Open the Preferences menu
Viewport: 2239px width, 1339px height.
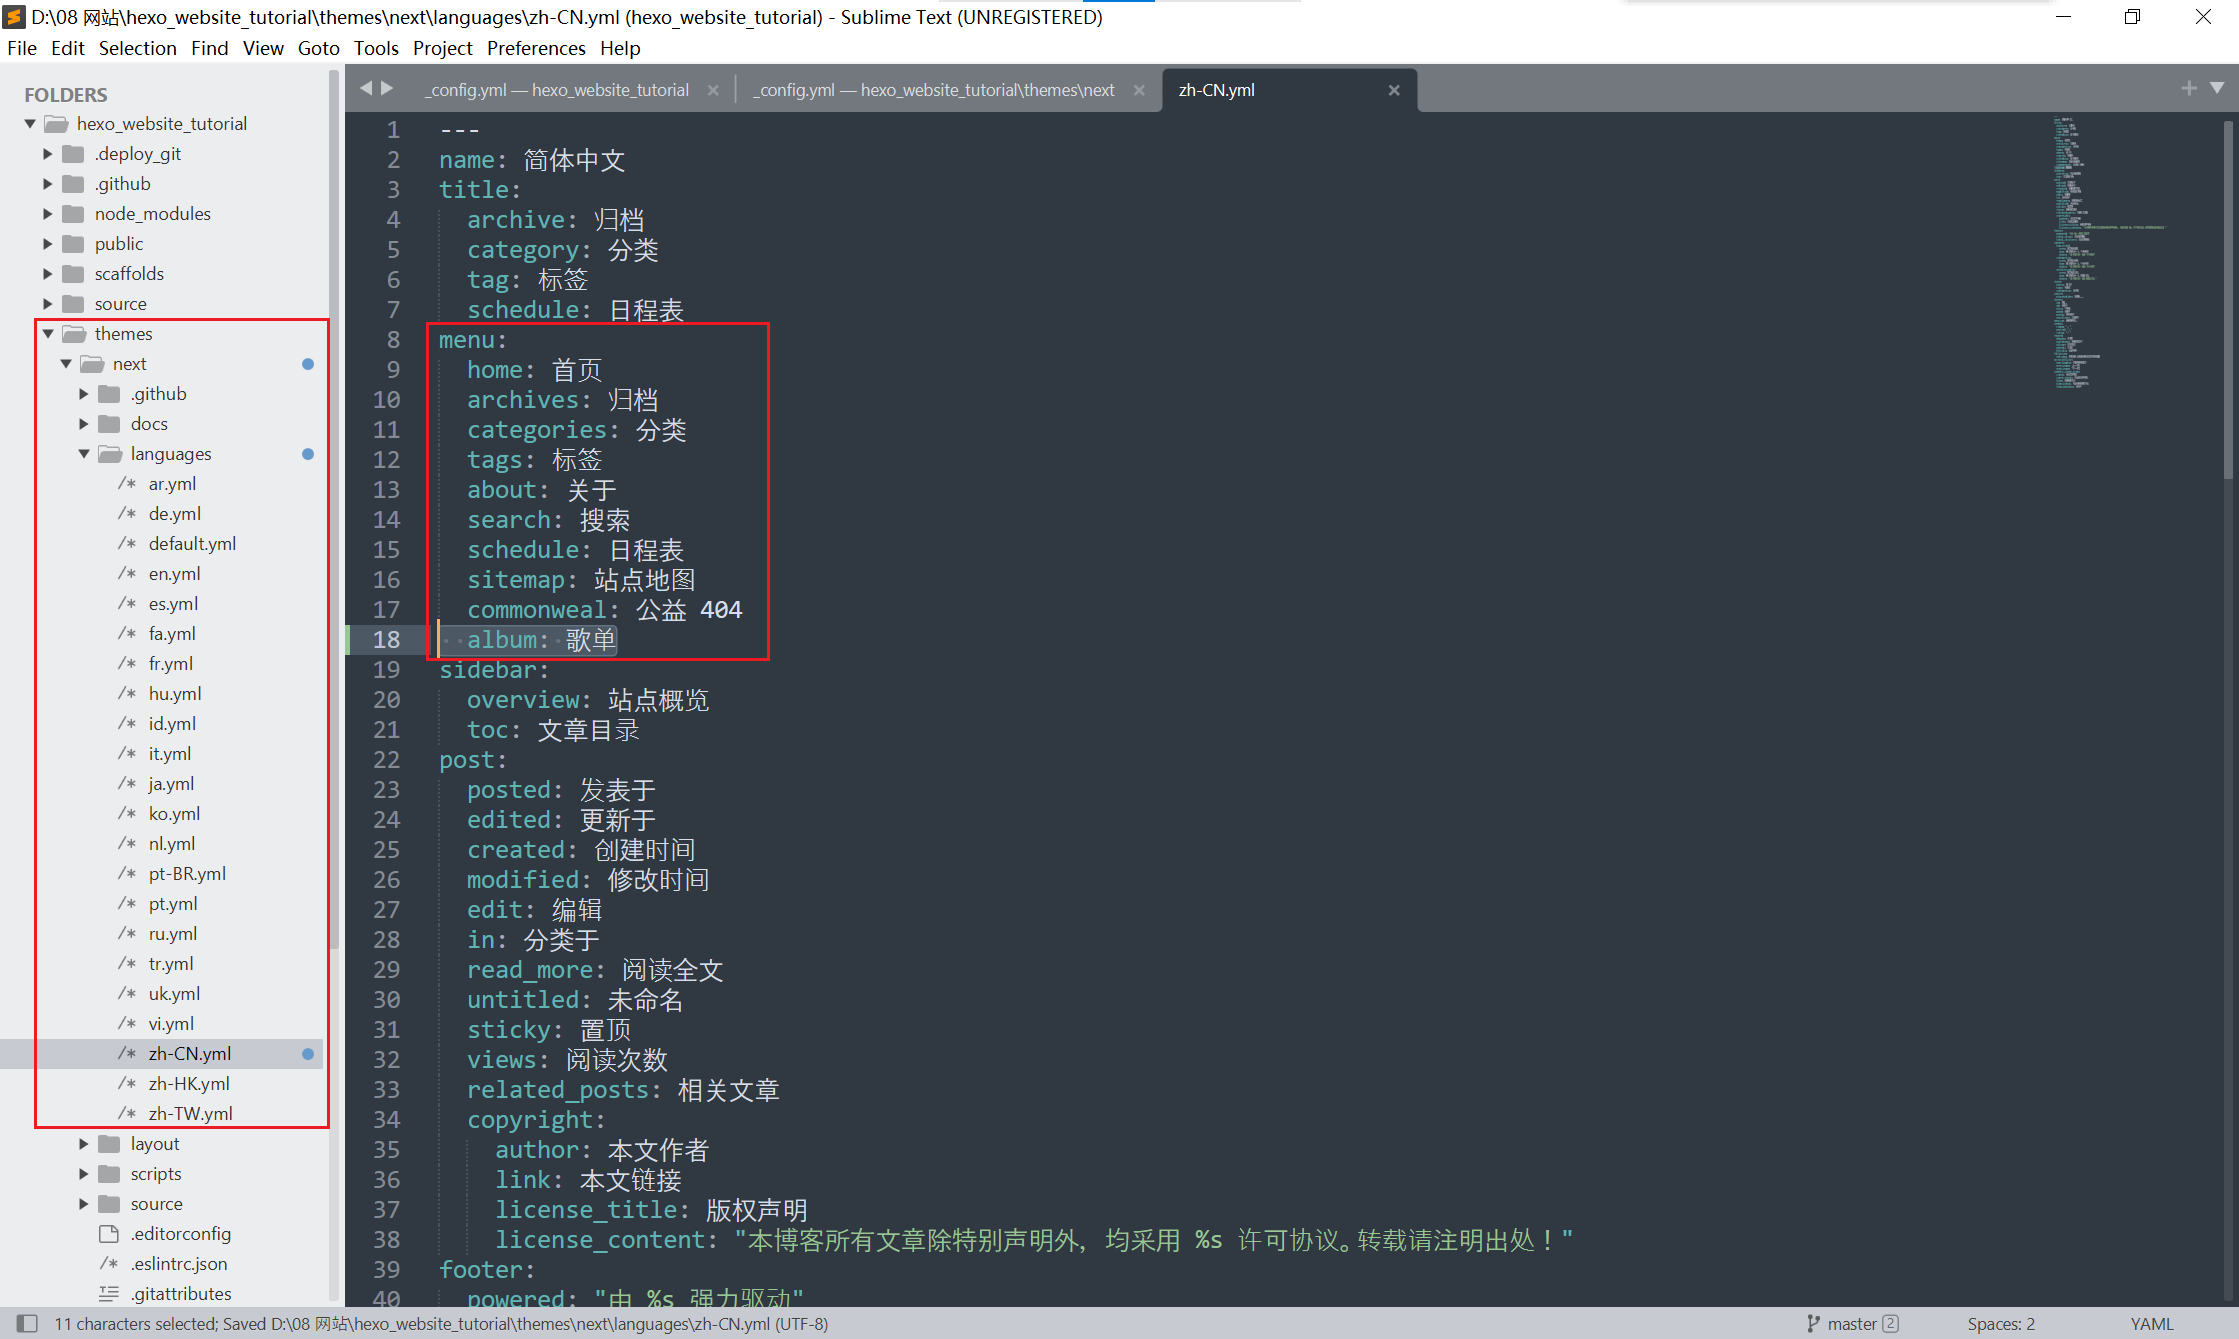[x=535, y=48]
